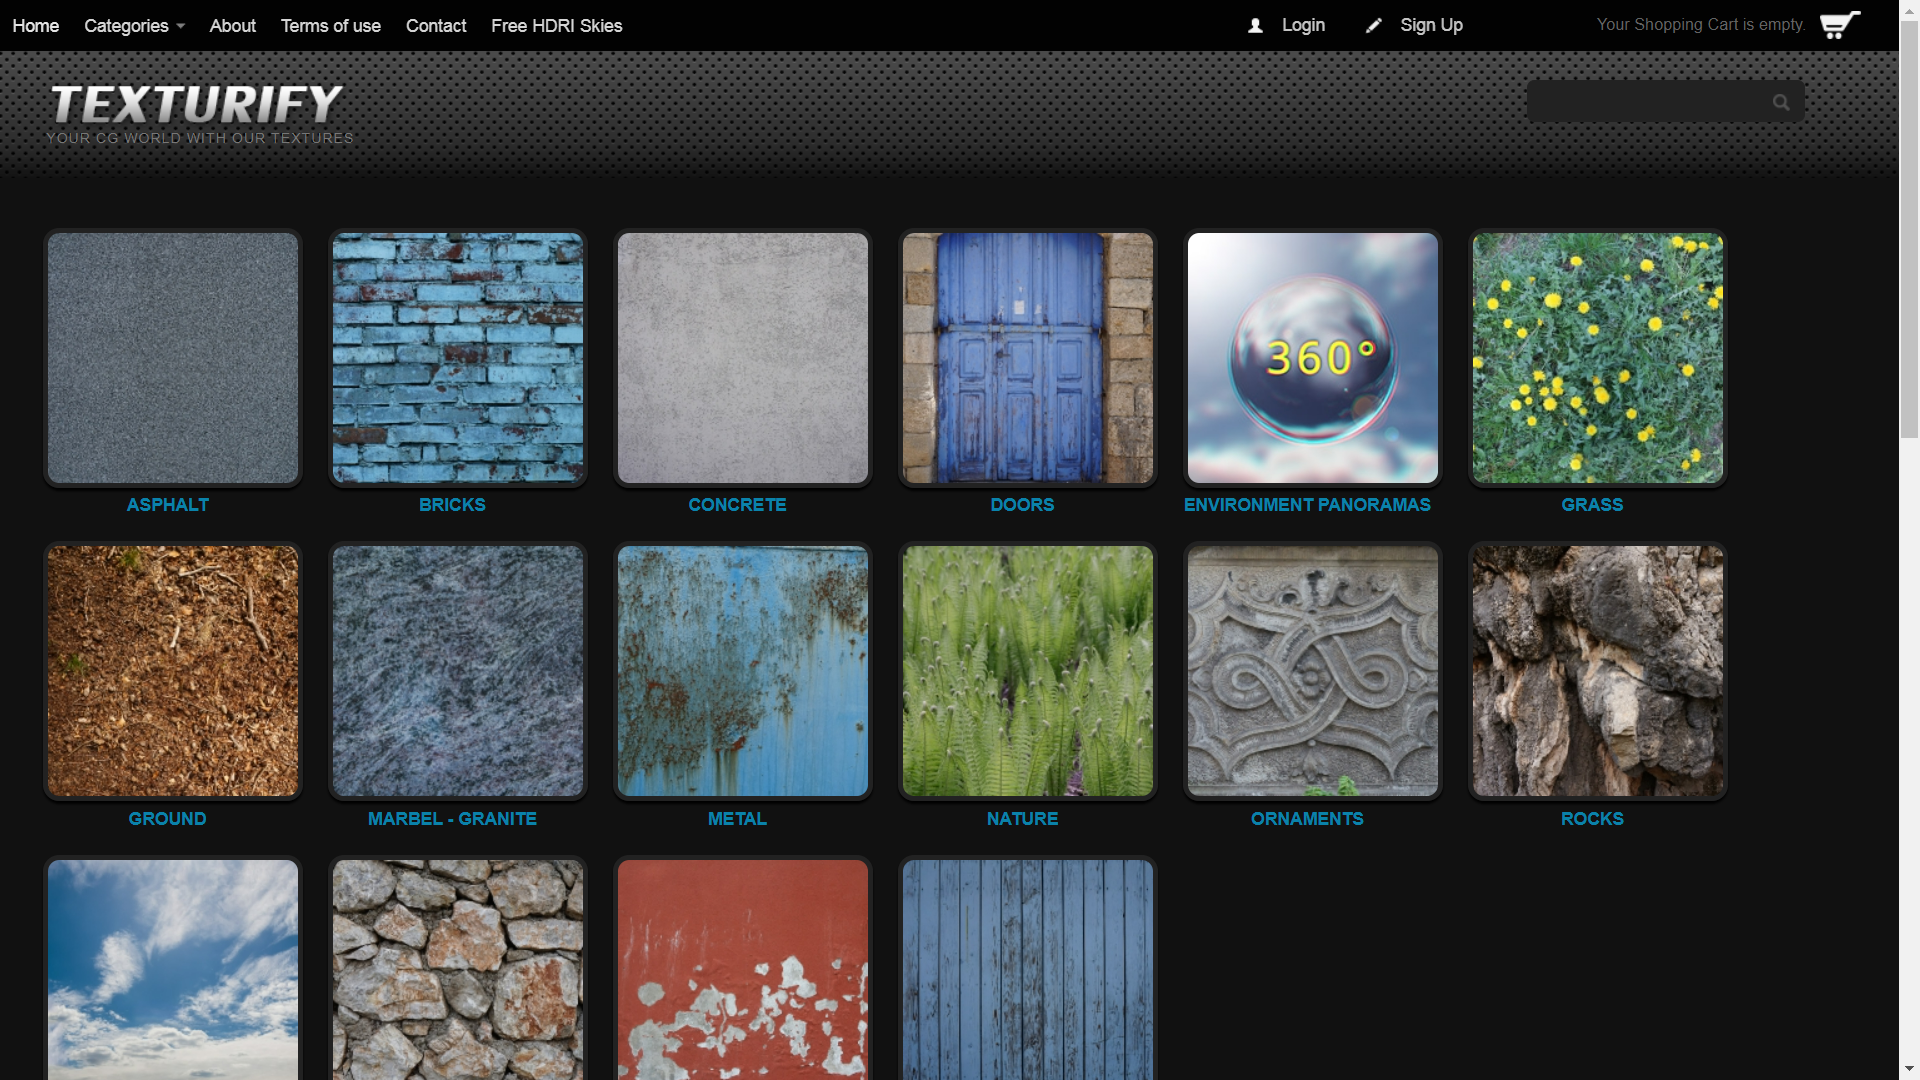The image size is (1920, 1080).
Task: Open the blue sky clouds thumbnail
Action: tap(173, 969)
